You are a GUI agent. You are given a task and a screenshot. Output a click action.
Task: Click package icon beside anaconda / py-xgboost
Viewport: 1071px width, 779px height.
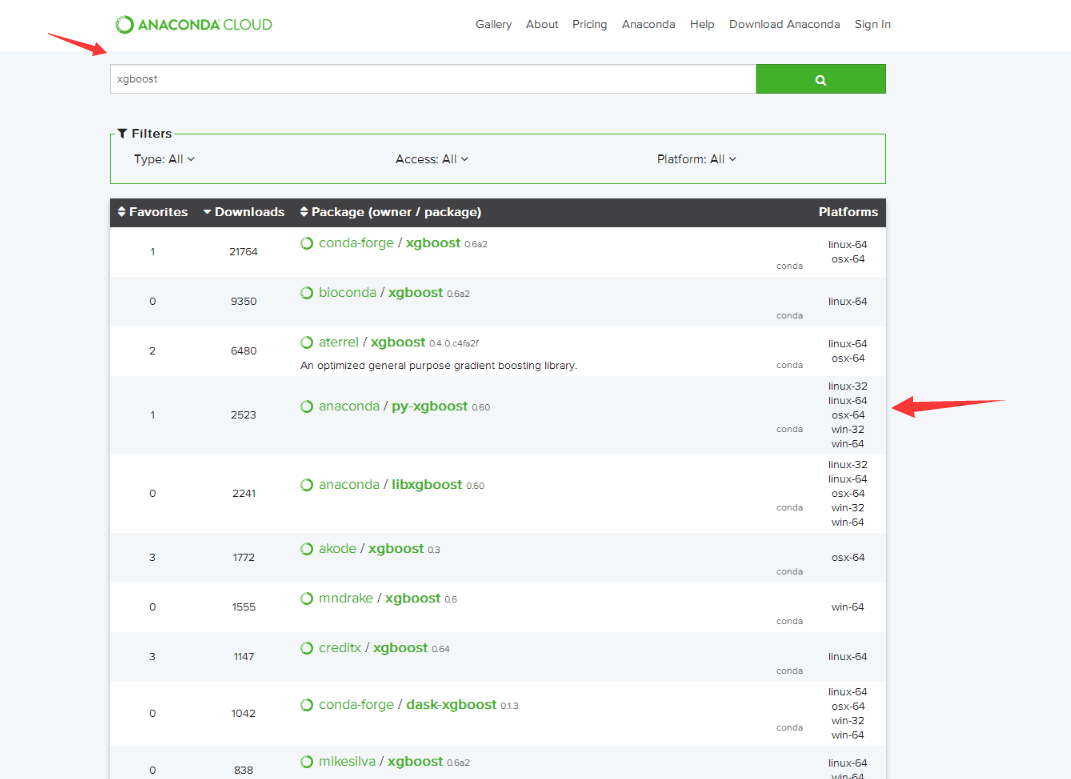pyautogui.click(x=307, y=407)
